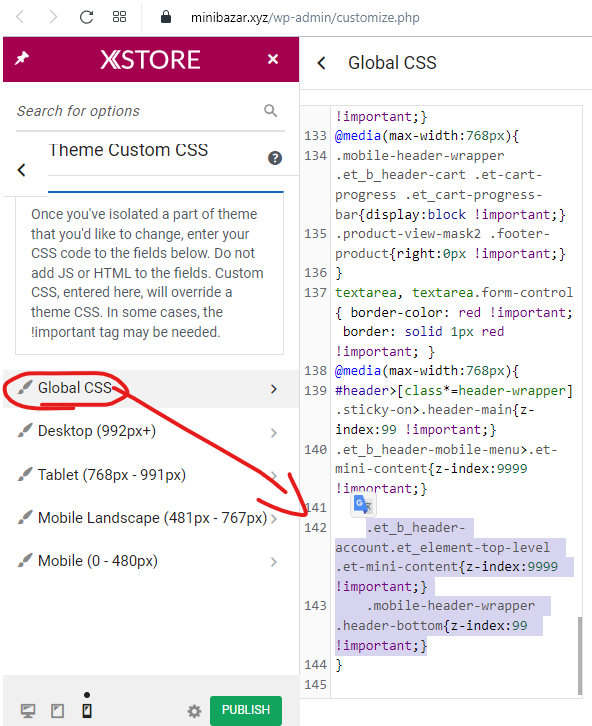Go back from Global CSS editor panel
592x726 pixels.
[x=322, y=63]
